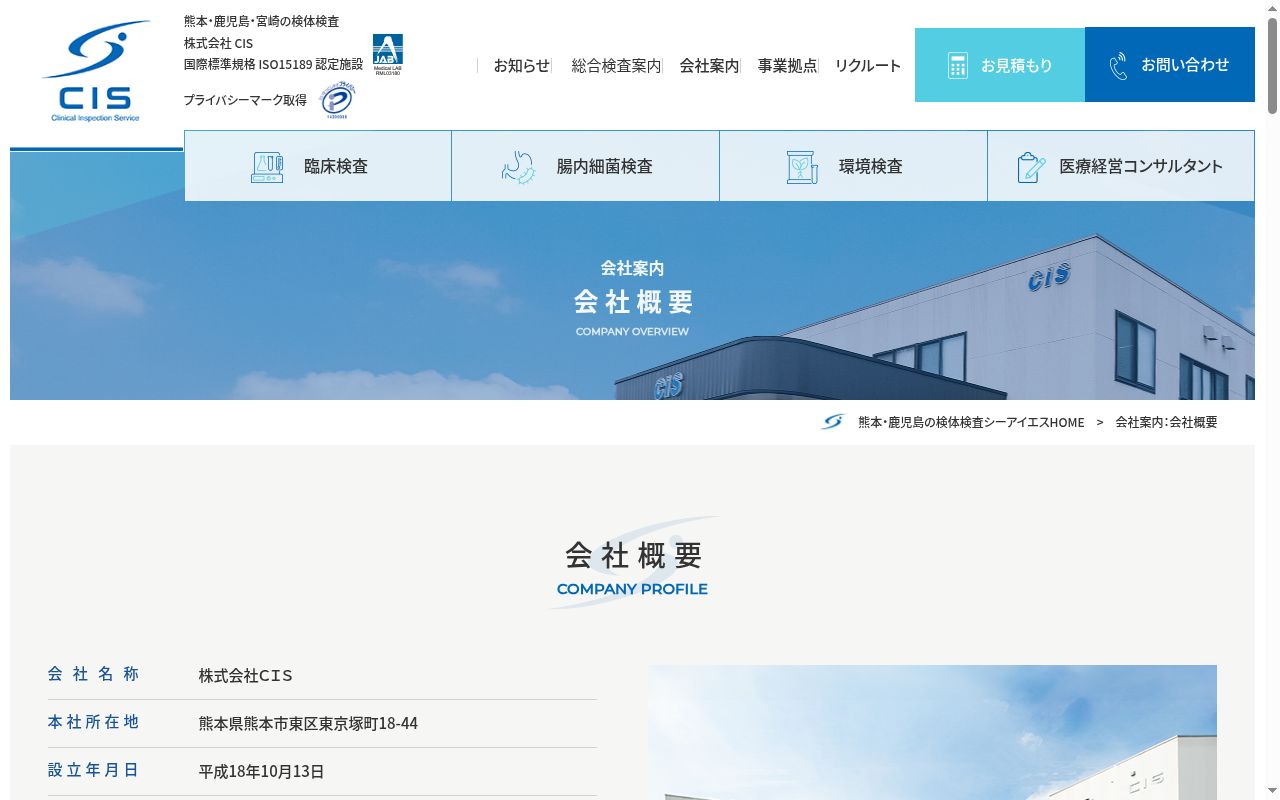The width and height of the screenshot is (1280, 800).
Task: Click the 会社名称 row label
Action: [93, 674]
